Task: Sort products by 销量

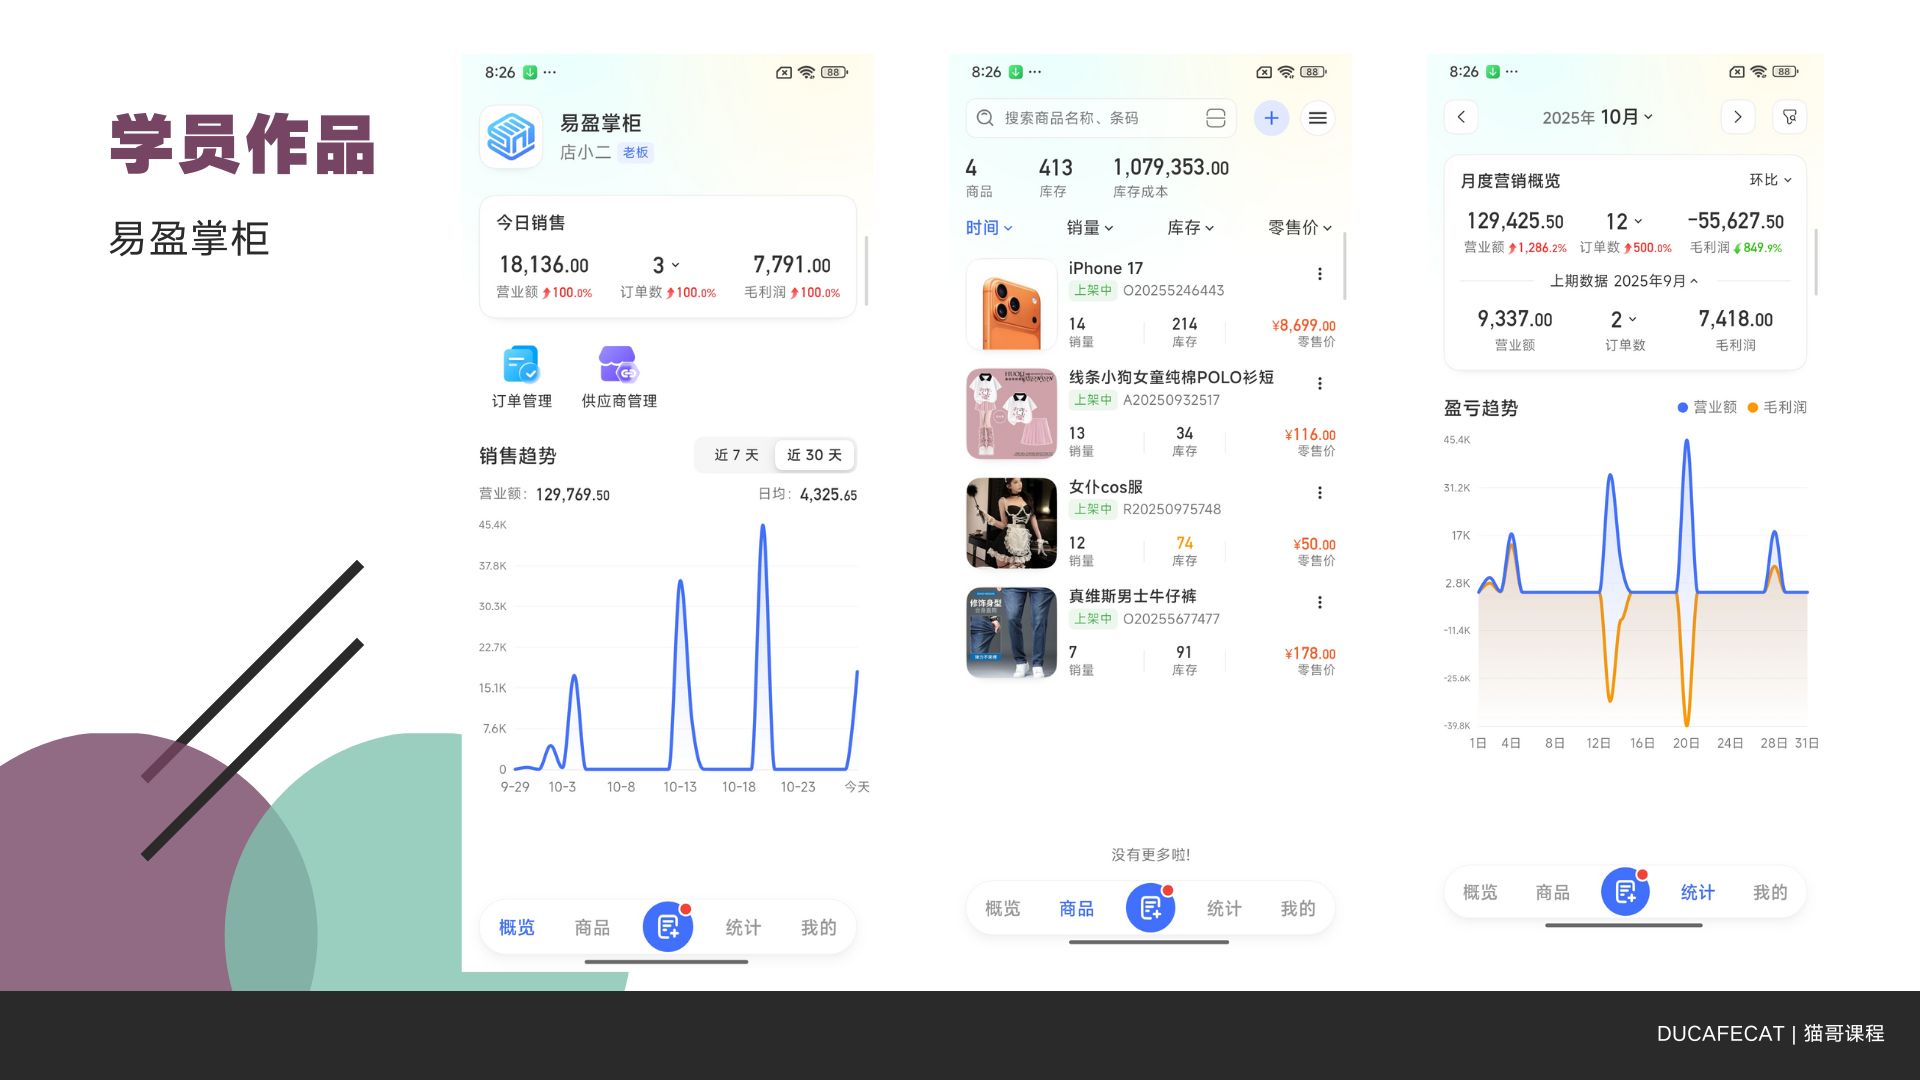Action: coord(1090,228)
